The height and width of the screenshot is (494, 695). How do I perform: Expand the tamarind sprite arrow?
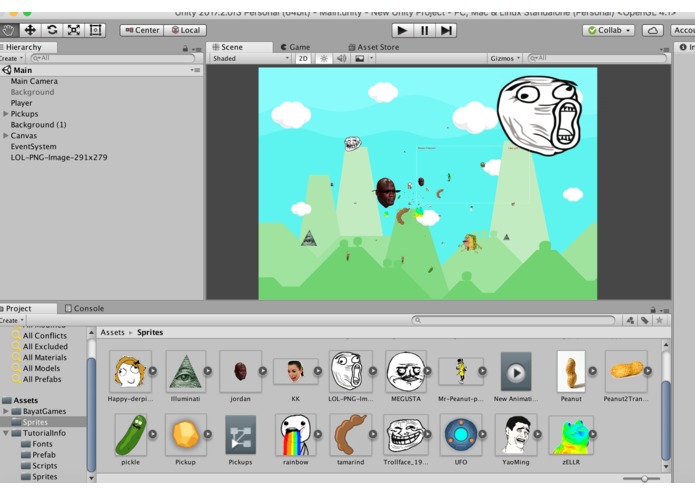point(373,434)
